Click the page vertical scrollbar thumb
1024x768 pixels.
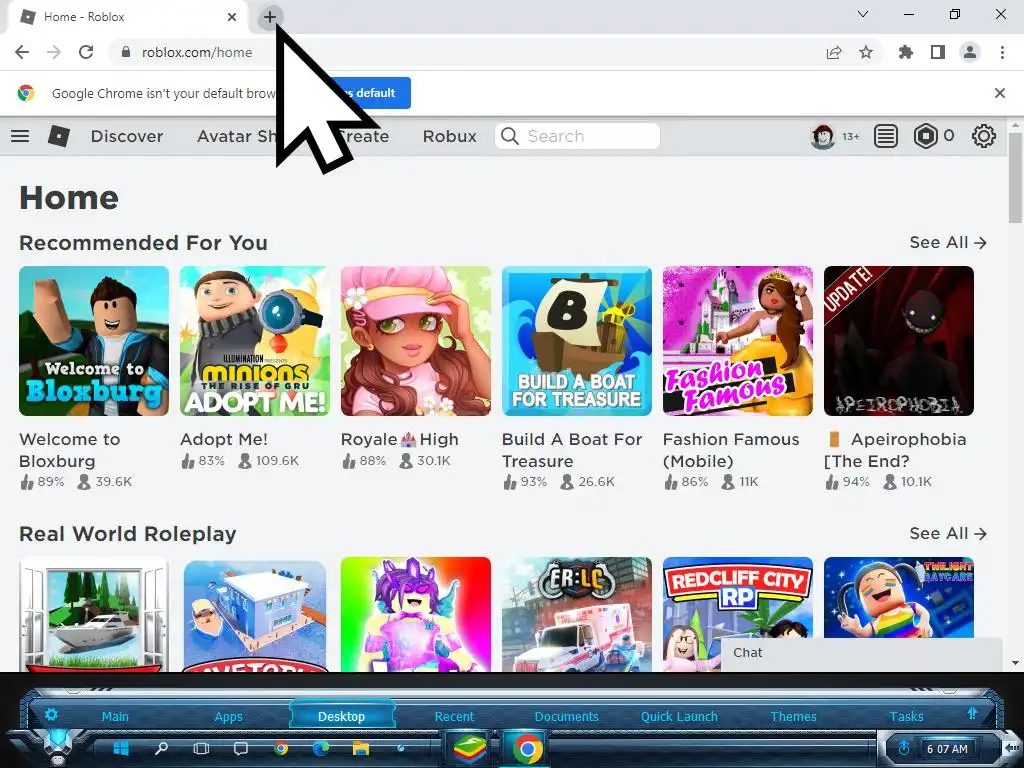pos(1016,177)
